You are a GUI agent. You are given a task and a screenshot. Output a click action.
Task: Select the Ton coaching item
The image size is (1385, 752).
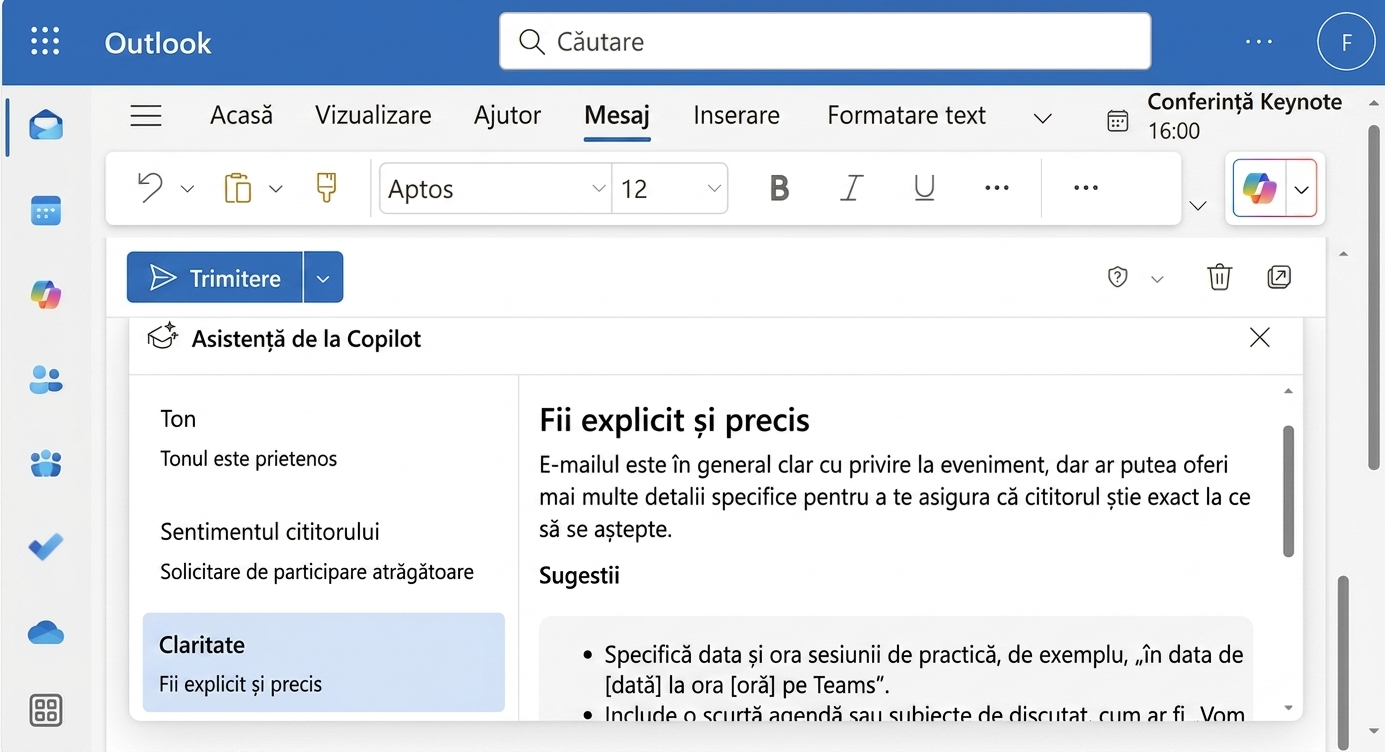[324, 438]
